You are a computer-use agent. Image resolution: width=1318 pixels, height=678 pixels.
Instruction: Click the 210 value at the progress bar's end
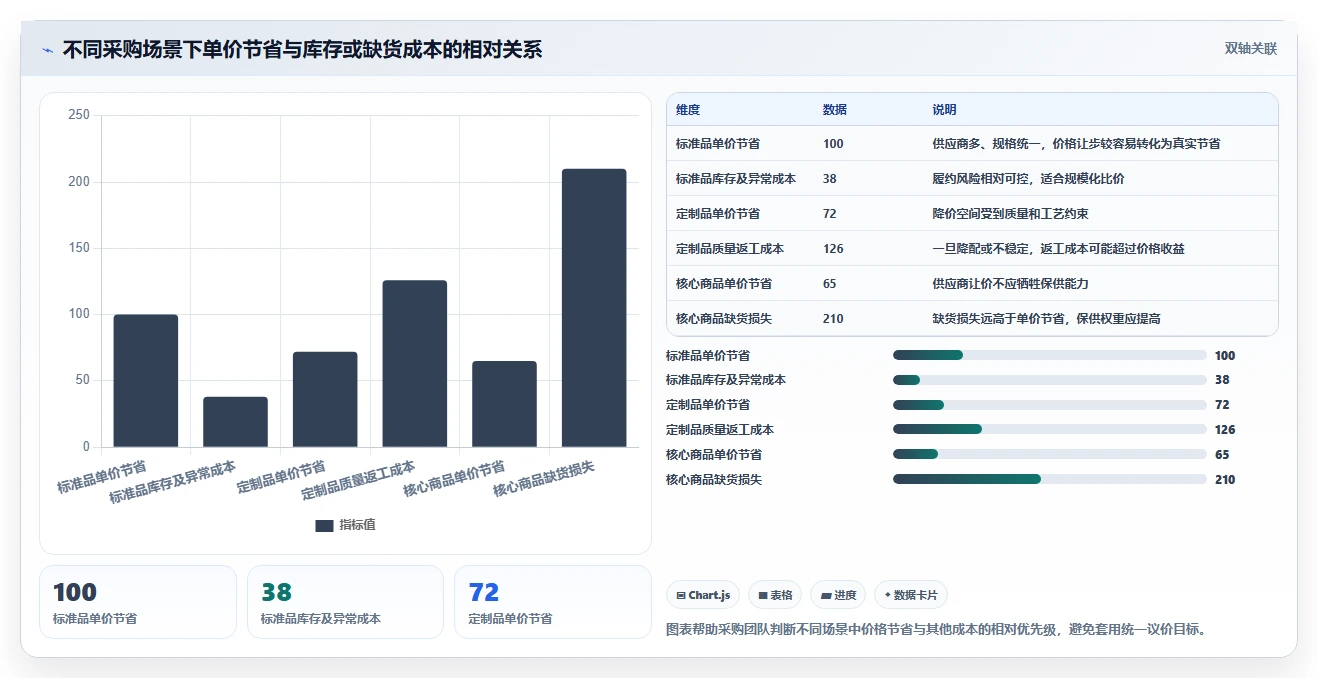tap(1225, 480)
